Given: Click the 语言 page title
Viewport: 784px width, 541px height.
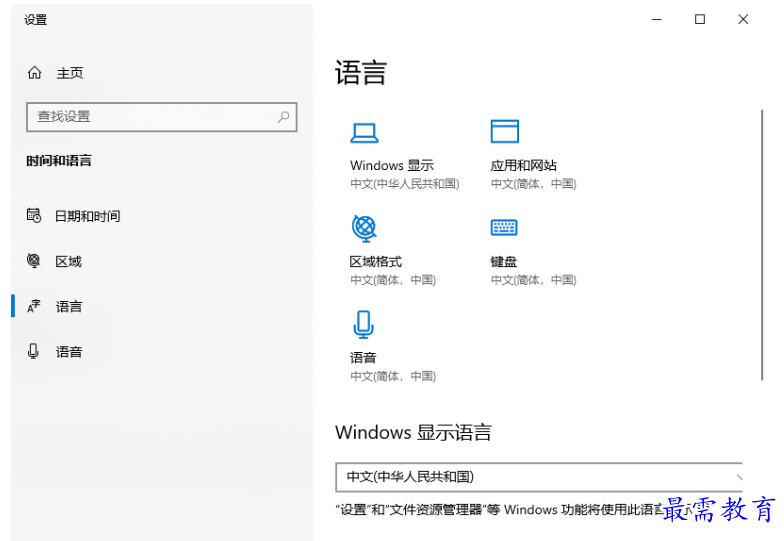Looking at the screenshot, I should point(361,73).
